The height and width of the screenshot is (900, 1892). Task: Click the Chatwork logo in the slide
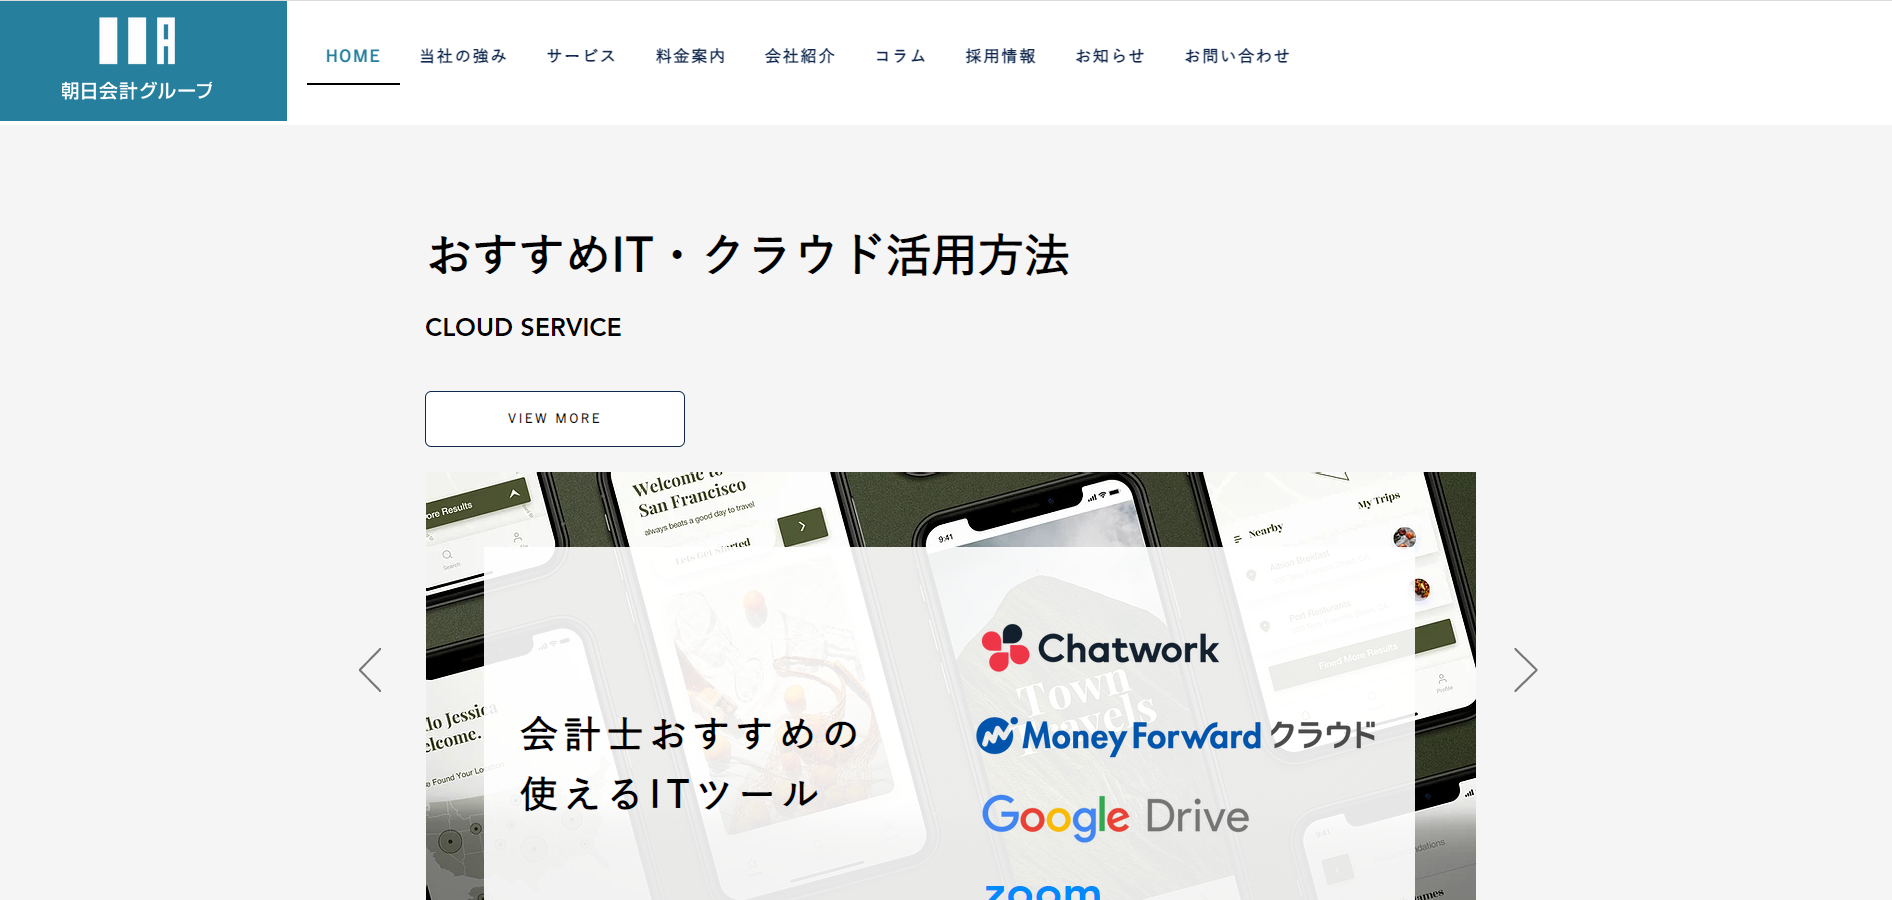(x=1100, y=648)
